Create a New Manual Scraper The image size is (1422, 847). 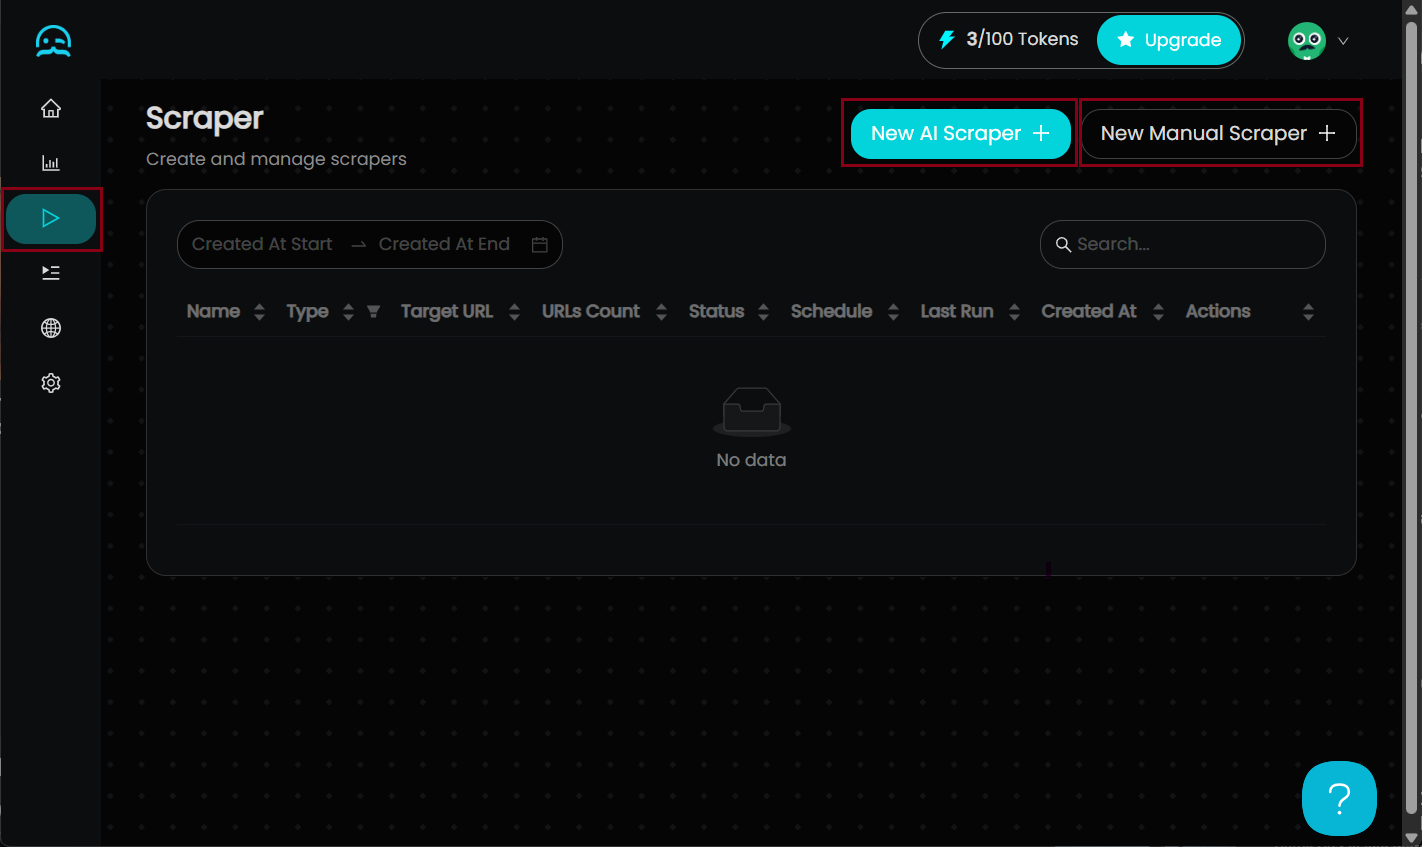pos(1219,133)
